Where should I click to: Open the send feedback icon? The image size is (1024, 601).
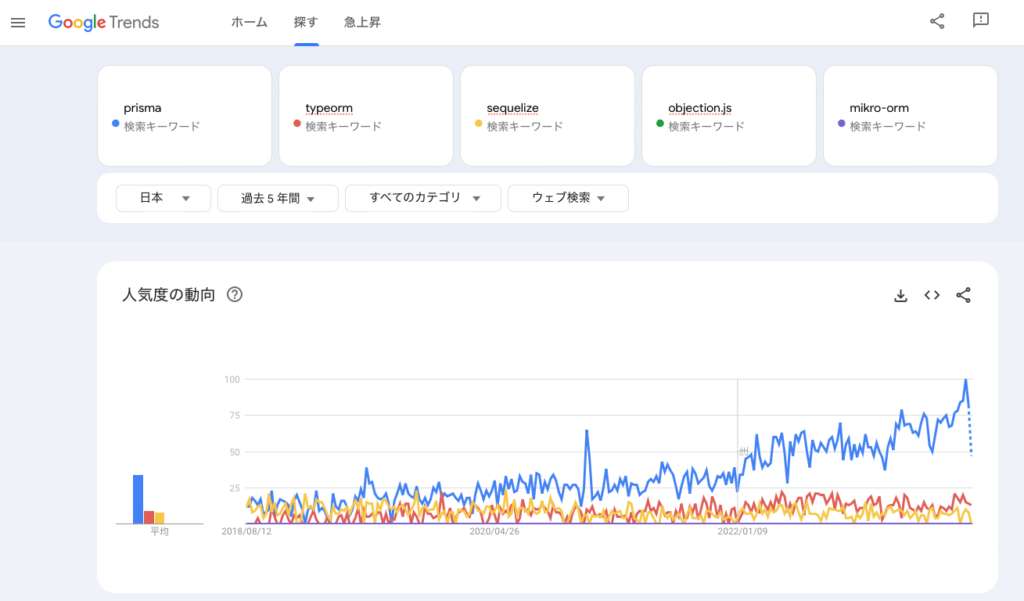click(980, 22)
